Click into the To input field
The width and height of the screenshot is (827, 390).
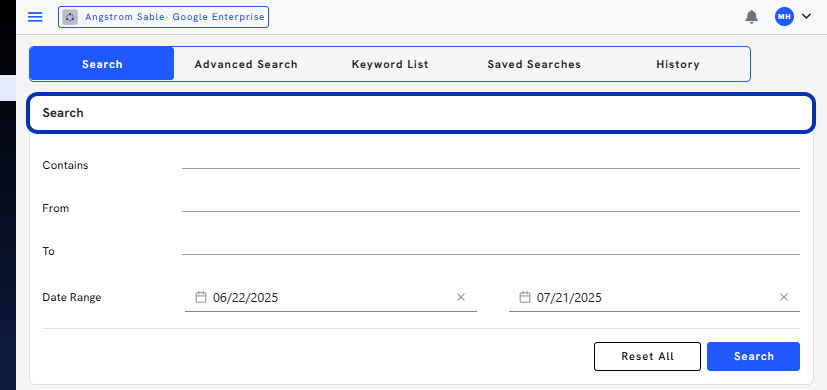[x=491, y=248]
